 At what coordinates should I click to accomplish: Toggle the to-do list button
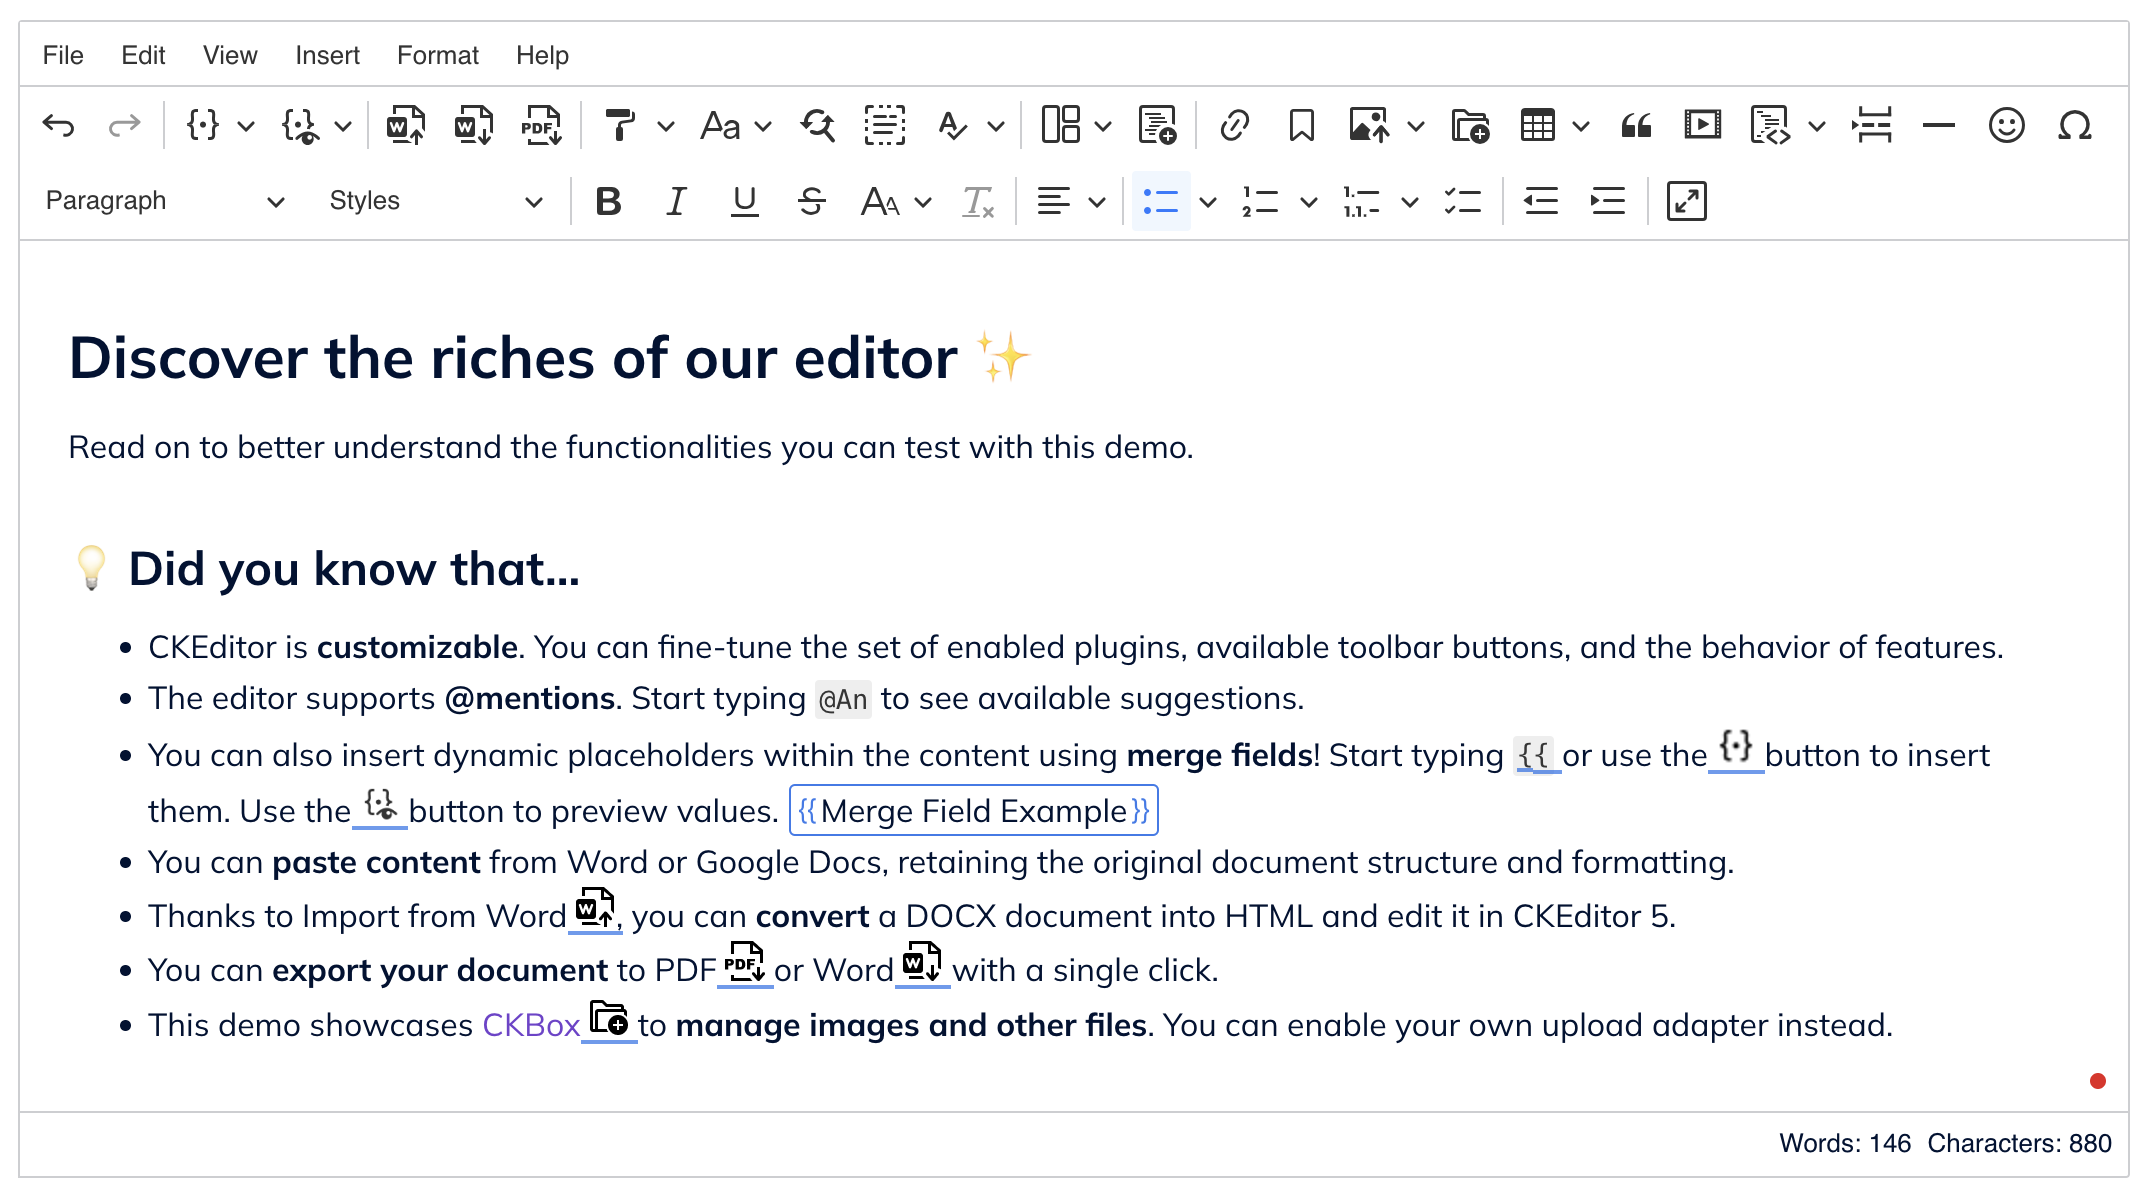pos(1463,202)
